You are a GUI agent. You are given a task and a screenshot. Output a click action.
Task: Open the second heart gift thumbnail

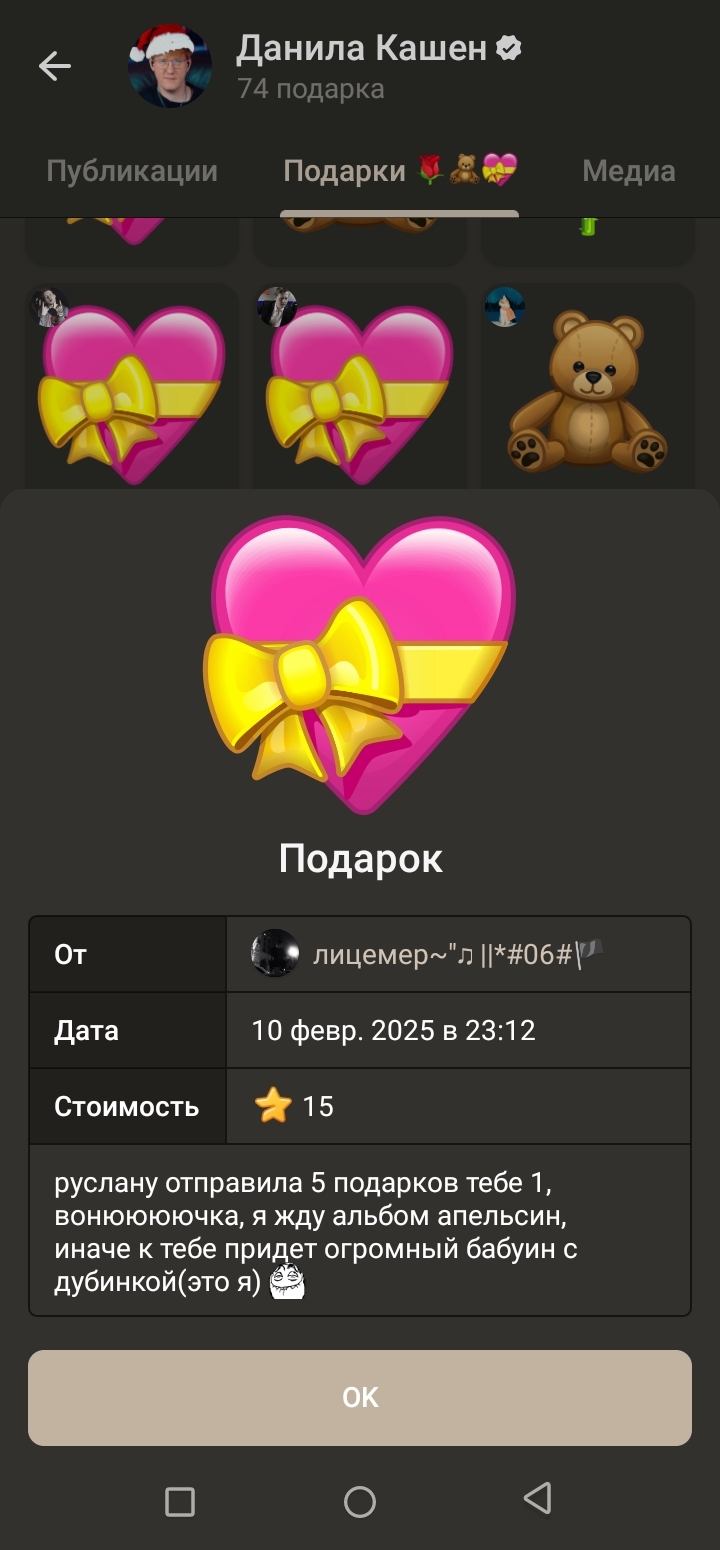[360, 386]
